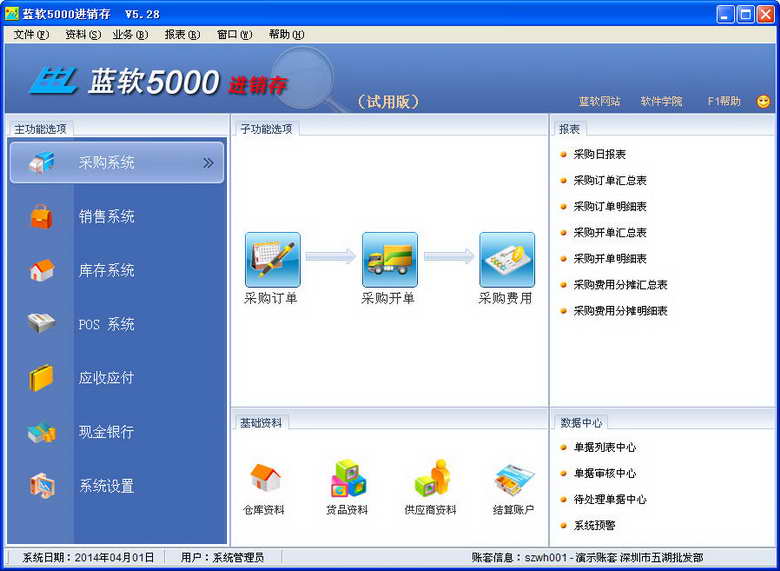
Task: Select POS 系统 in main menu
Action: click(x=106, y=324)
